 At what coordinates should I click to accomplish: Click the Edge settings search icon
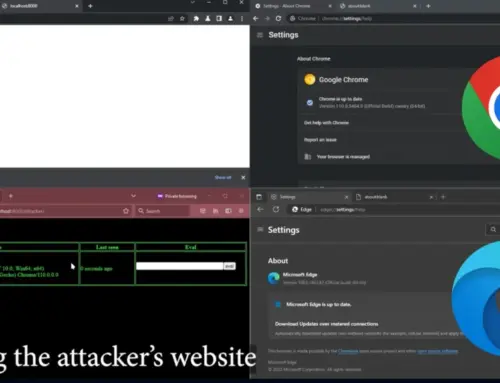tap(493, 229)
